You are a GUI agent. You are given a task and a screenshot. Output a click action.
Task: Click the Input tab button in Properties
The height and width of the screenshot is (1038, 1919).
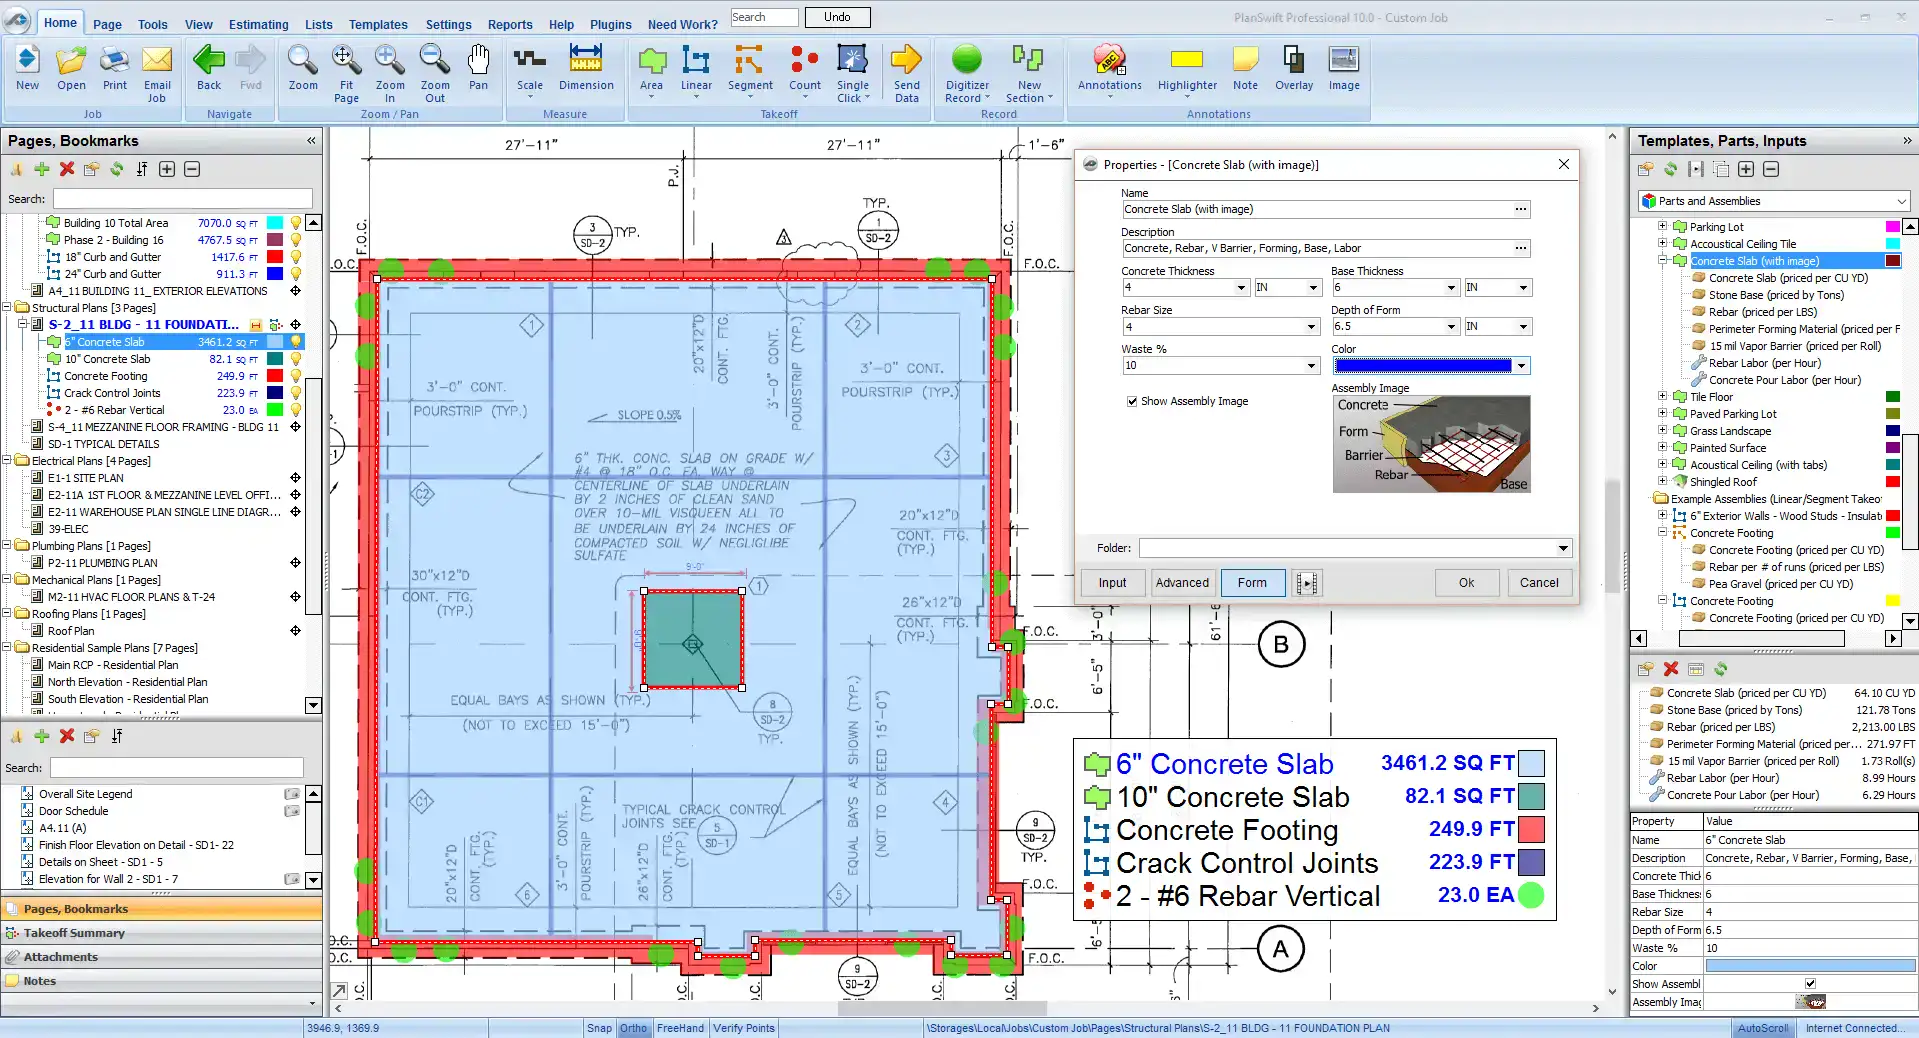[x=1112, y=583]
